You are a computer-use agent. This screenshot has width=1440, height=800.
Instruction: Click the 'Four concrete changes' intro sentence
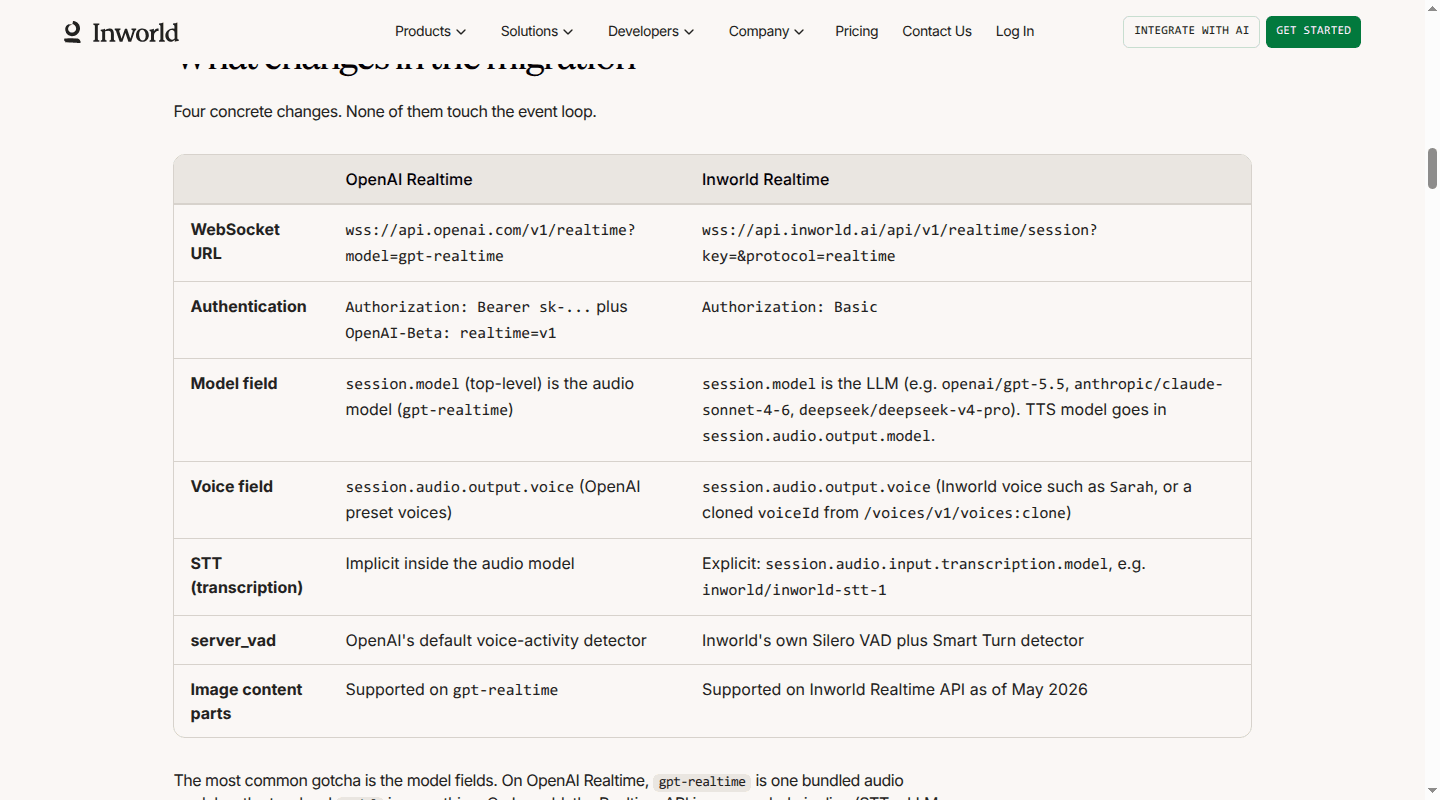click(x=385, y=112)
